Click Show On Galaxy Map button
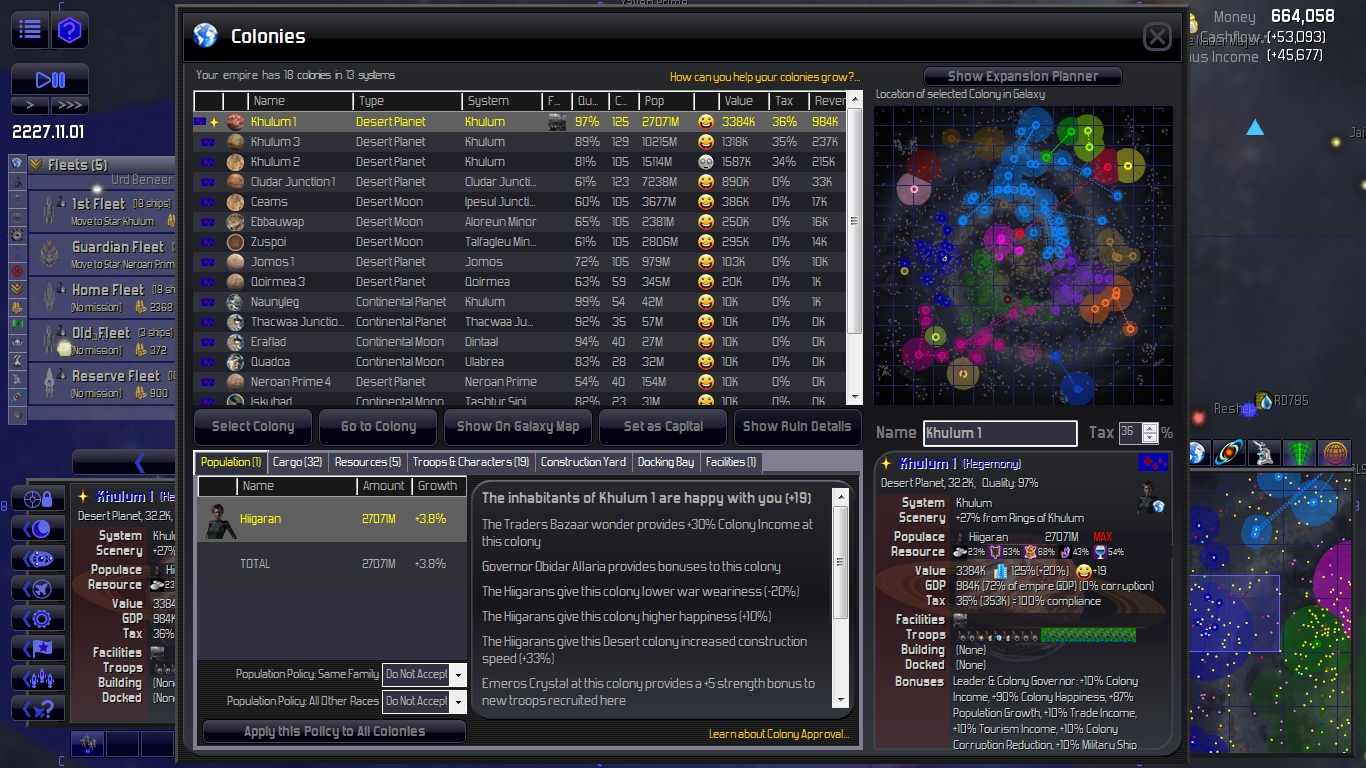This screenshot has height=768, width=1366. pyautogui.click(x=518, y=427)
